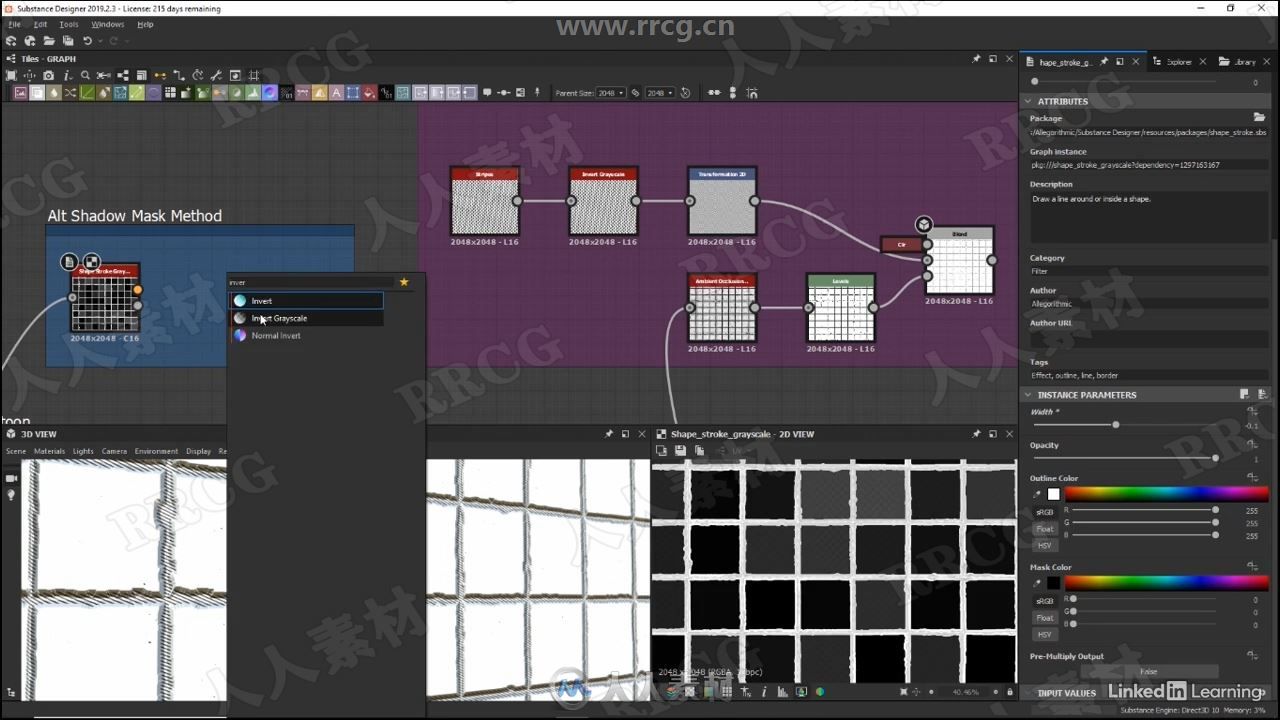
Task: Click Float button under Outline Color
Action: point(1045,529)
